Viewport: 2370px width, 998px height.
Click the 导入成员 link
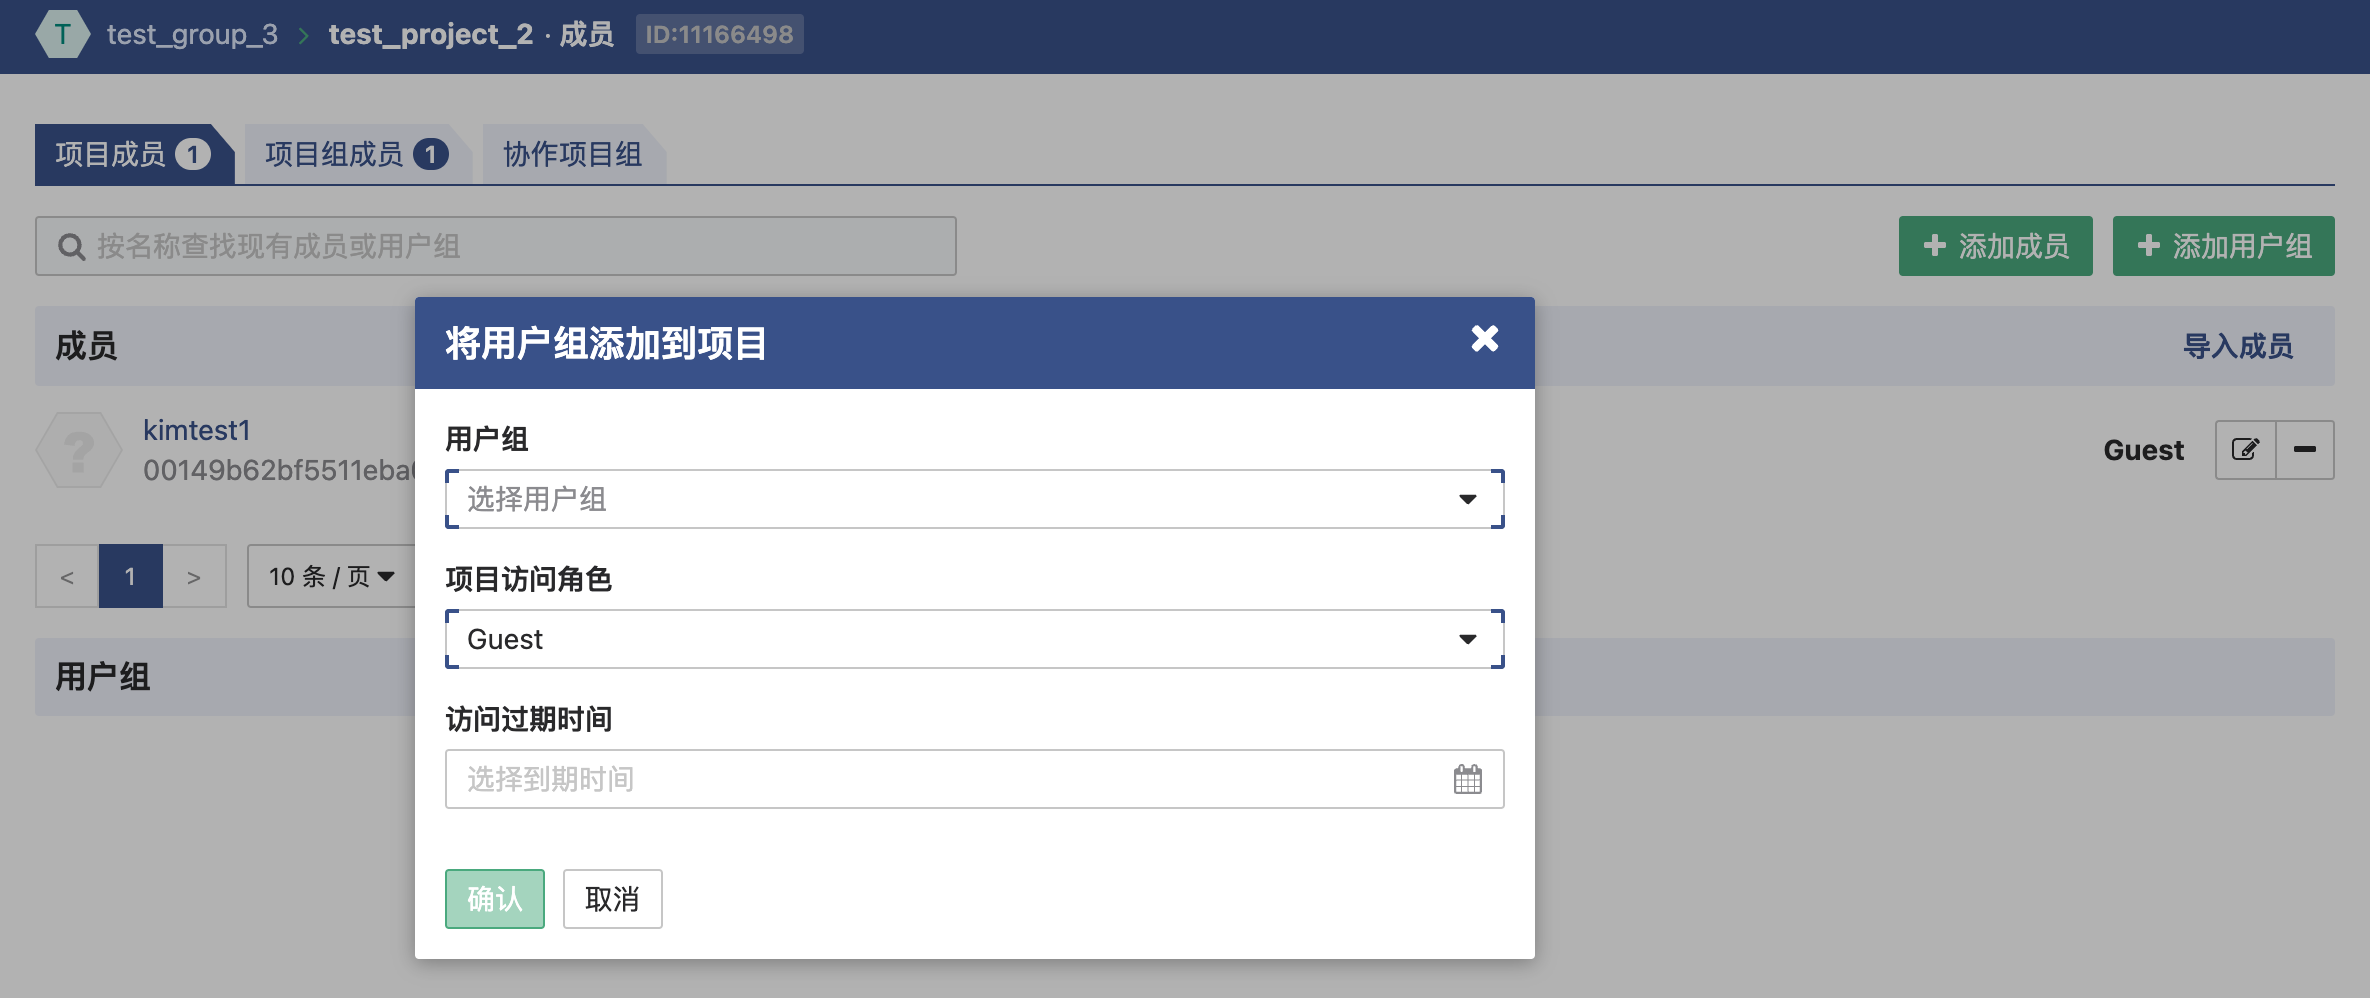tap(2238, 346)
